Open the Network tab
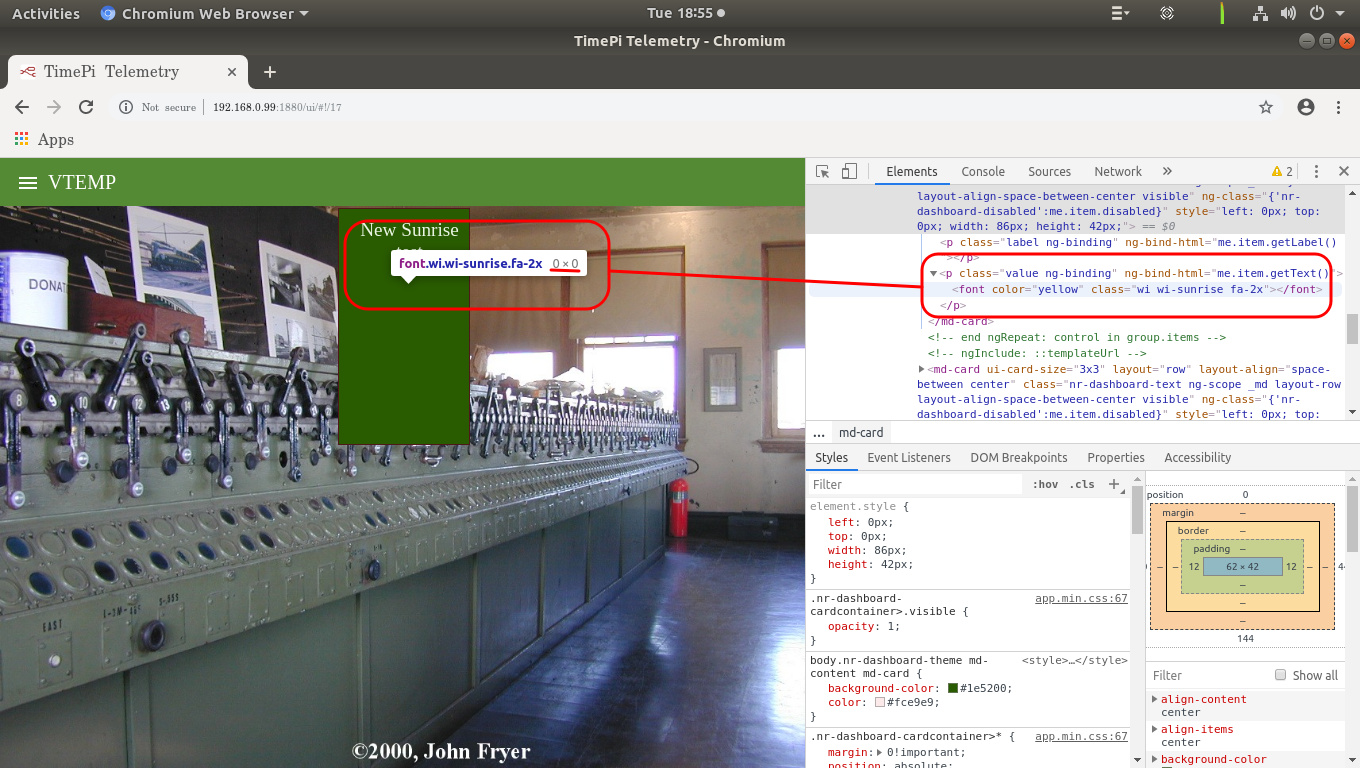The height and width of the screenshot is (768, 1360). [x=1118, y=172]
